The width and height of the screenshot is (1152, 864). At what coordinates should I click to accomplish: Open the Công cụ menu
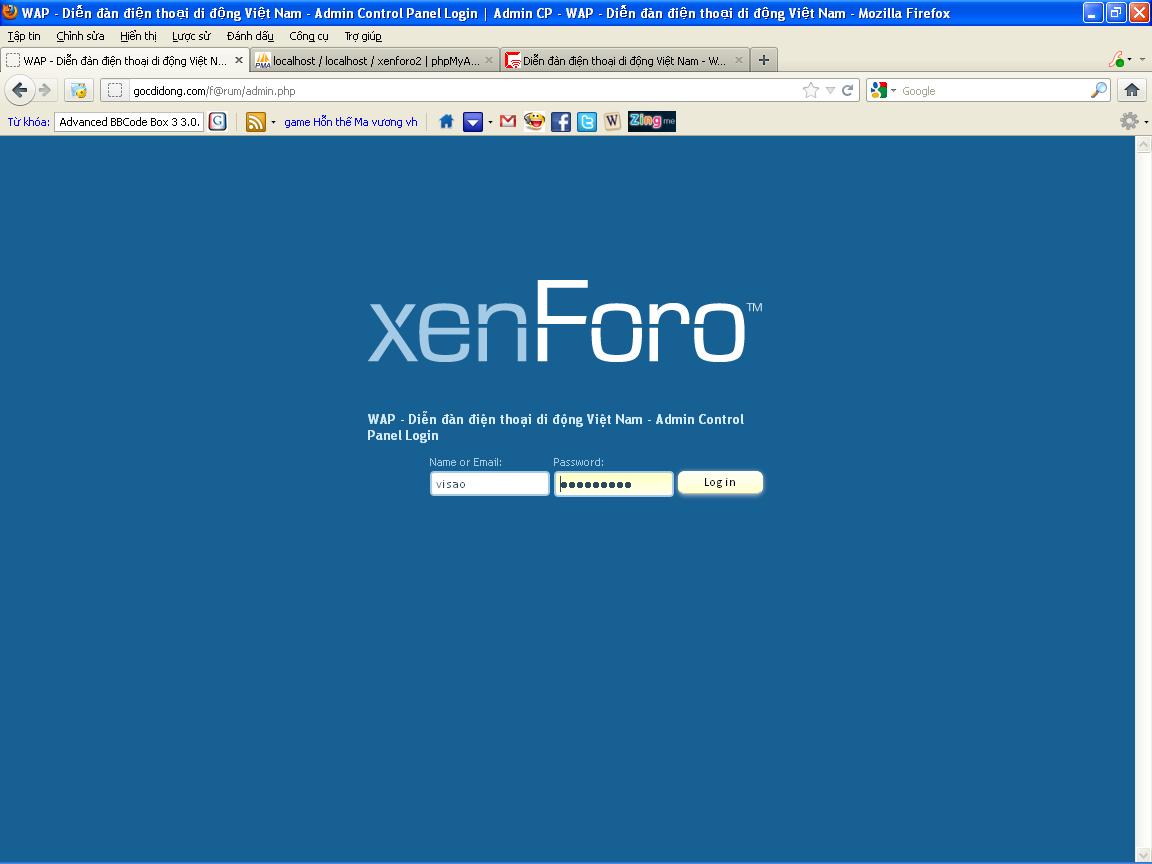click(x=309, y=36)
